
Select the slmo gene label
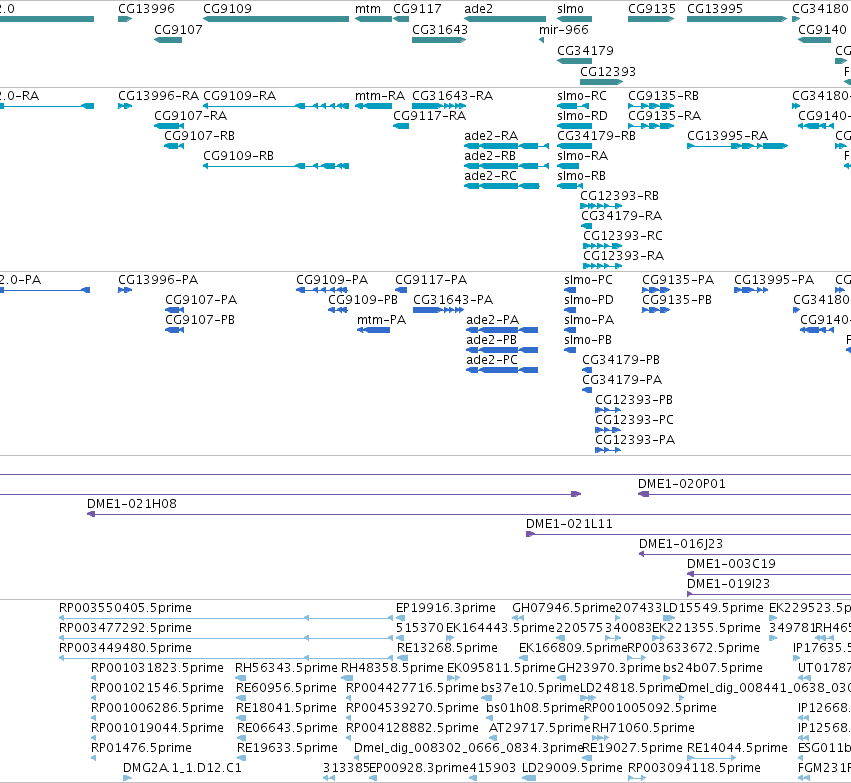[x=570, y=9]
